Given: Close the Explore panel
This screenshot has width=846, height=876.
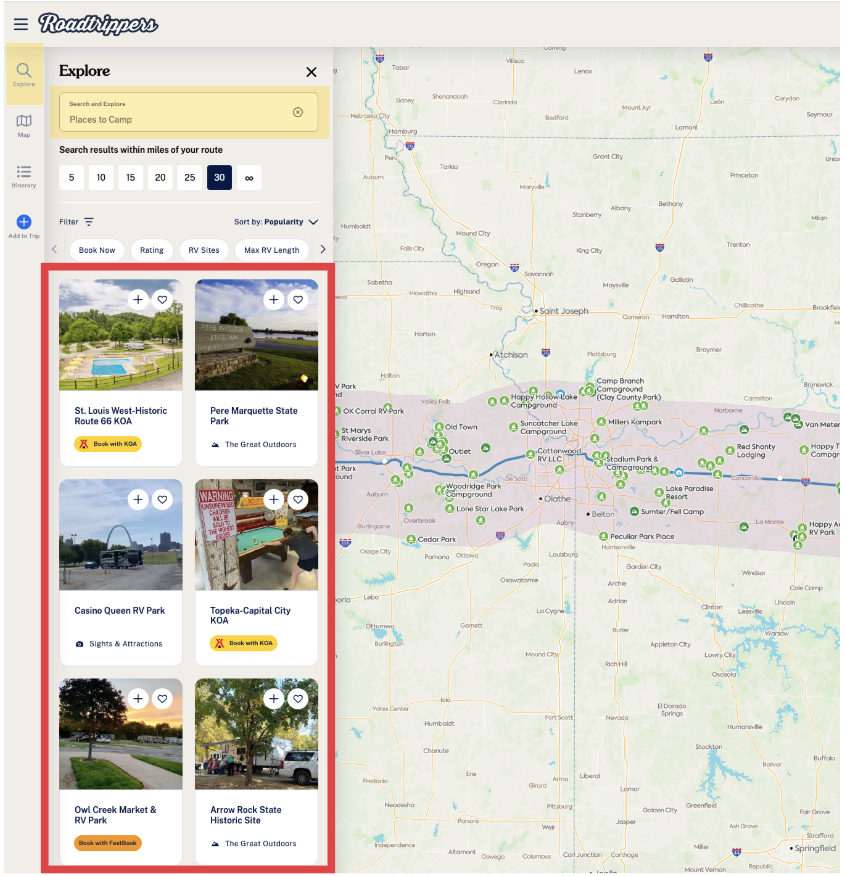Looking at the screenshot, I should [x=311, y=72].
